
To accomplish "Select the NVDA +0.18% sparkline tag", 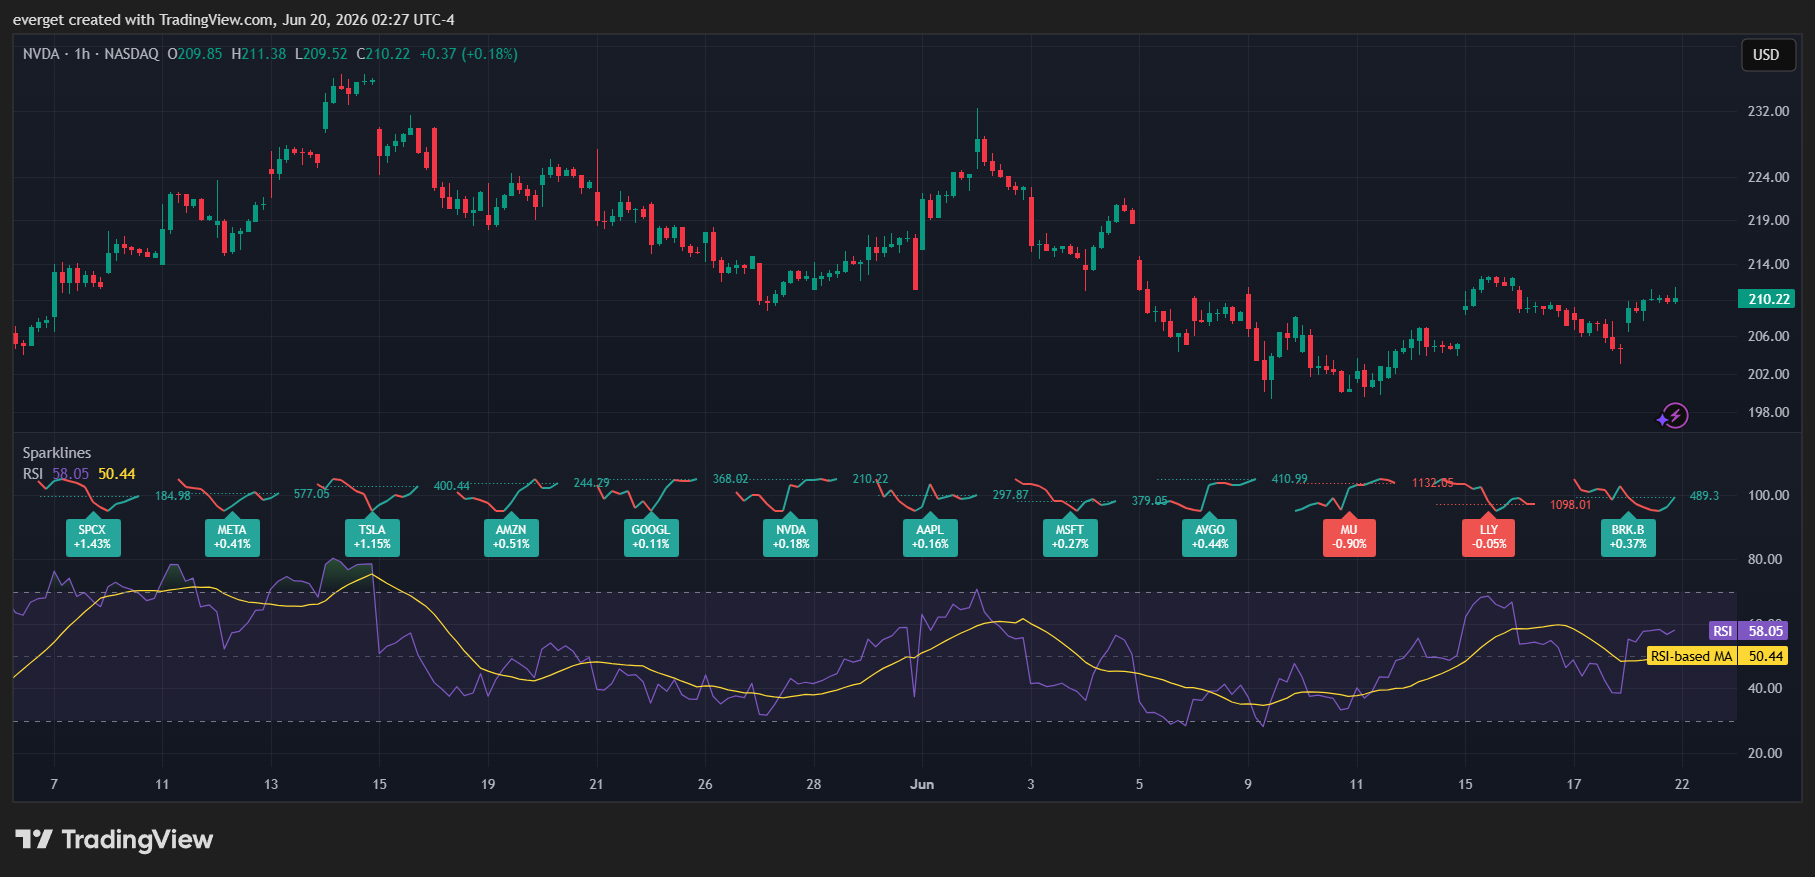I will 791,537.
